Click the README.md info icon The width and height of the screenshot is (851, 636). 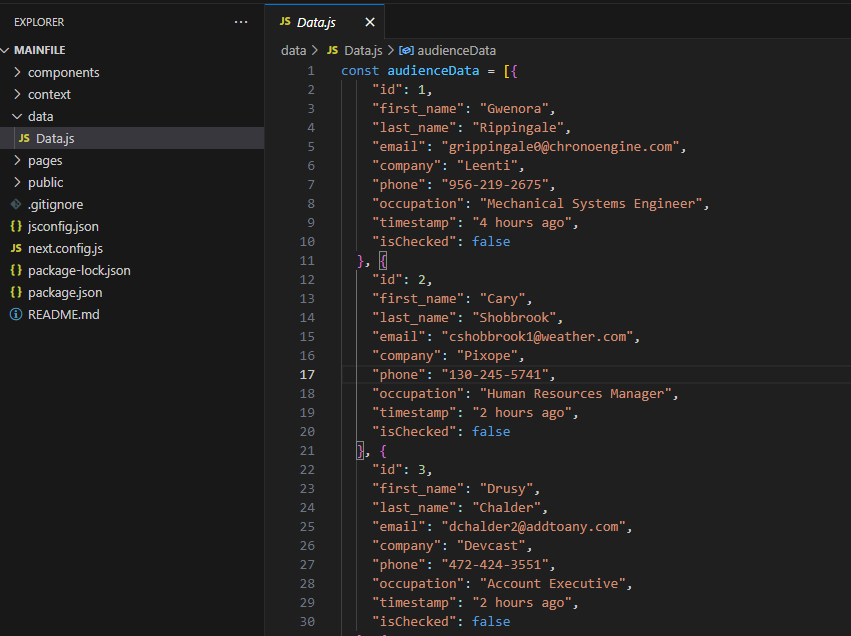pos(16,314)
